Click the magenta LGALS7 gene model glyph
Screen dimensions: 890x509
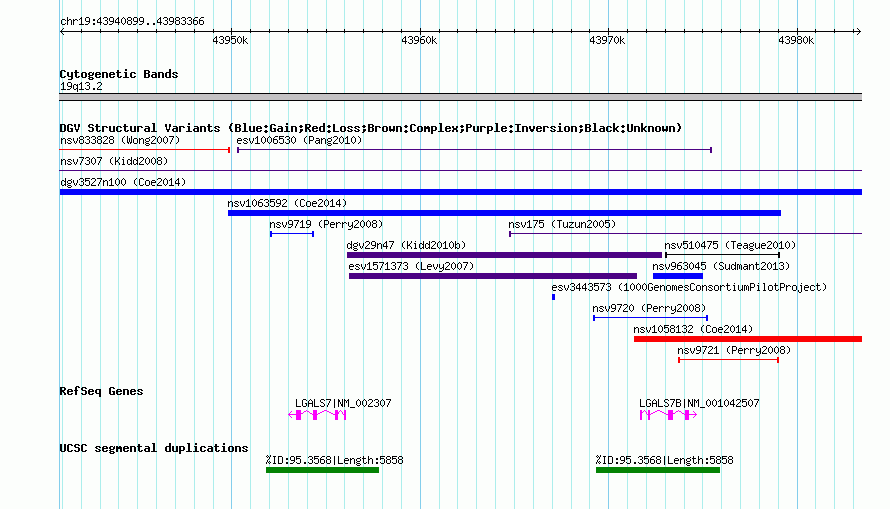(x=317, y=415)
